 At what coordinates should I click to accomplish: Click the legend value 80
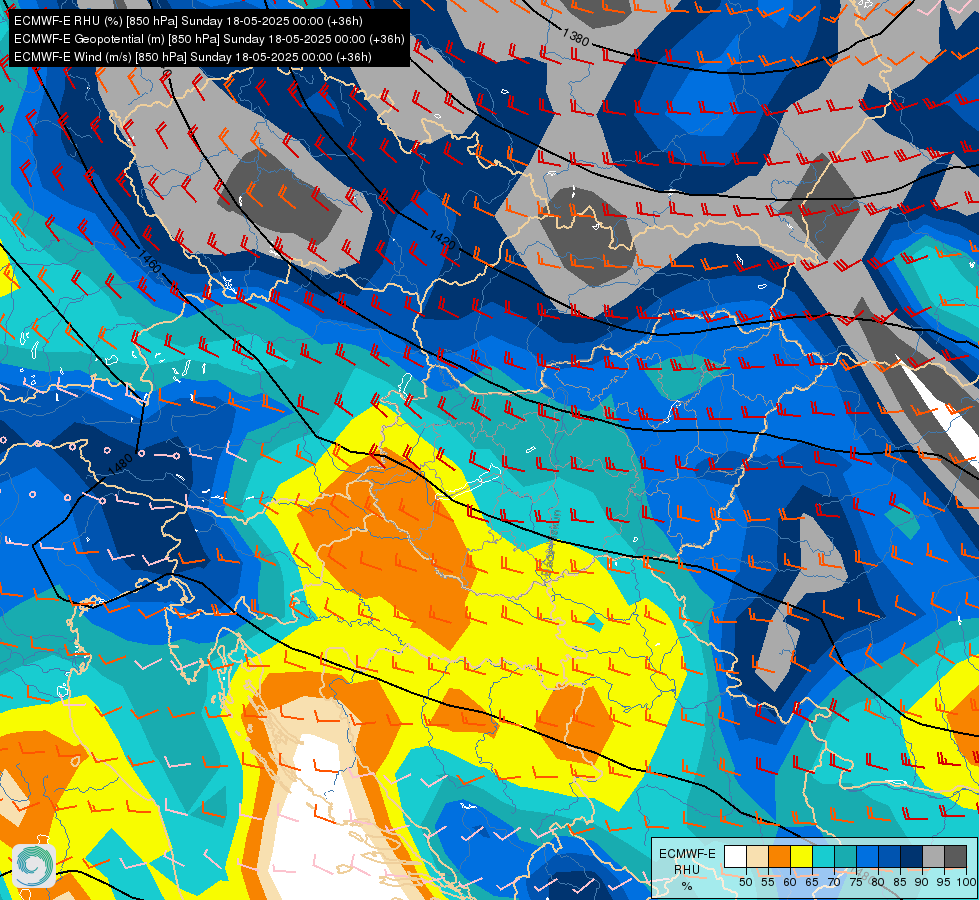click(877, 882)
